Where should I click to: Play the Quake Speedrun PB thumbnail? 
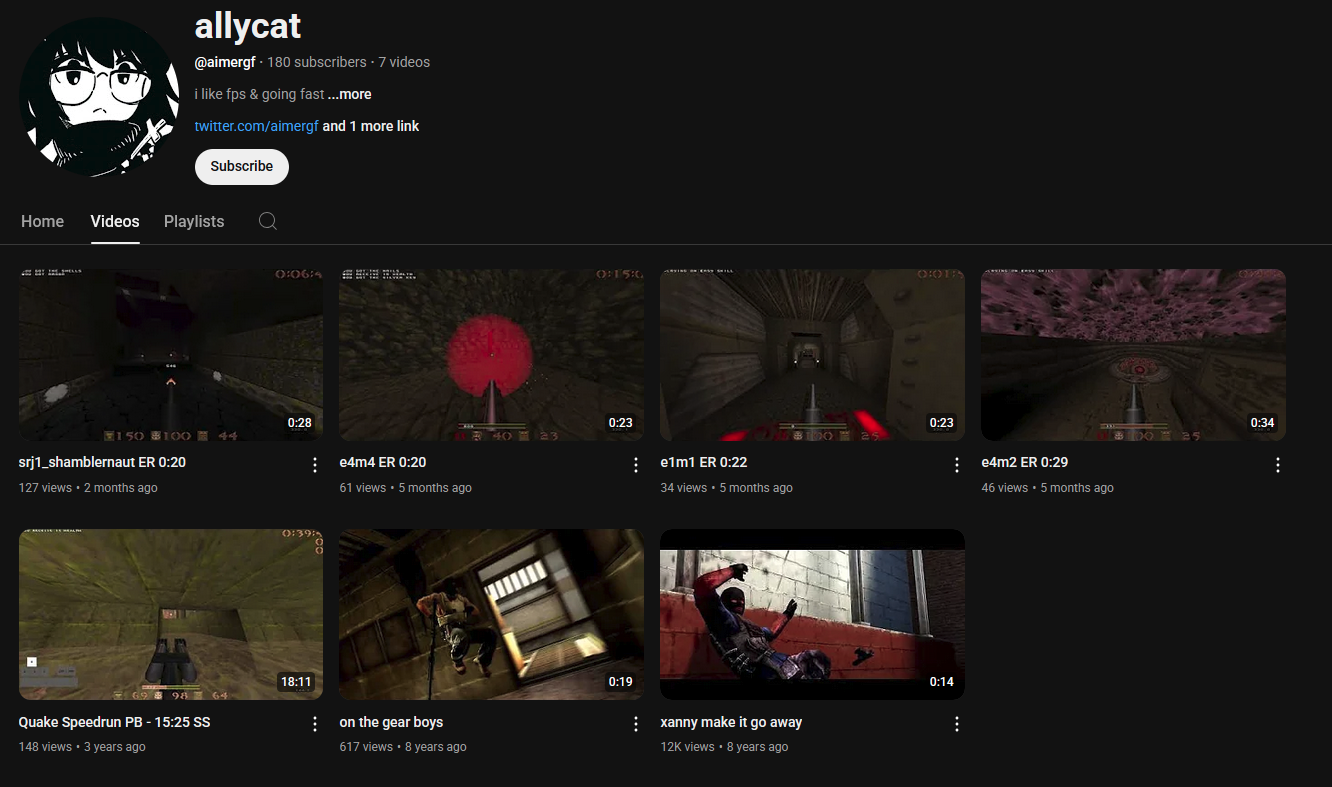[x=171, y=615]
